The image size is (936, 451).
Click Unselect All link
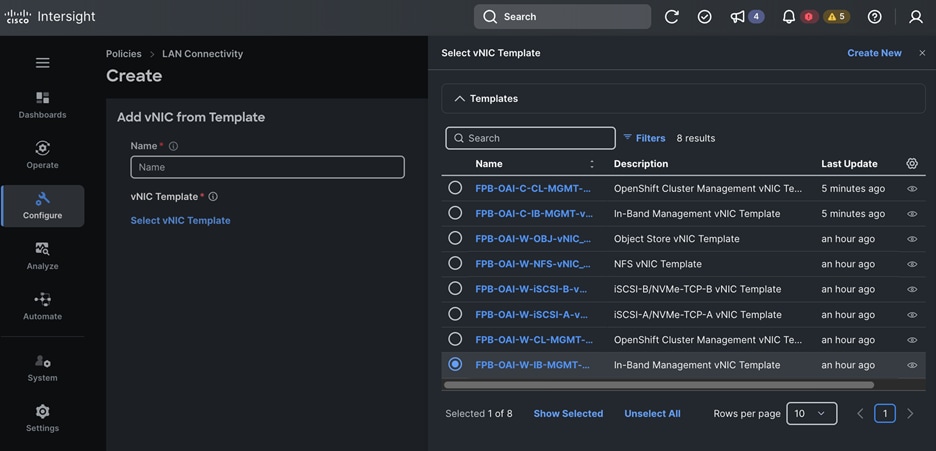[x=652, y=413]
